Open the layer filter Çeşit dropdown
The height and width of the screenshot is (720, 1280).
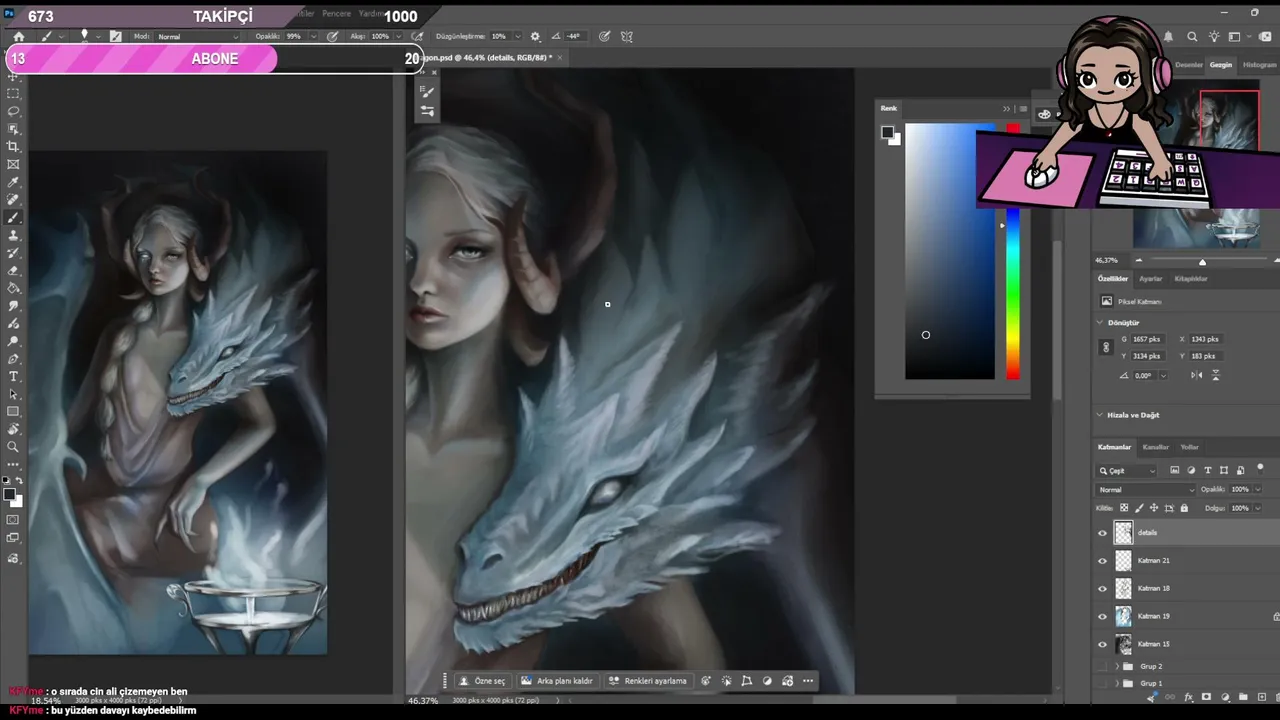pyautogui.click(x=1127, y=471)
